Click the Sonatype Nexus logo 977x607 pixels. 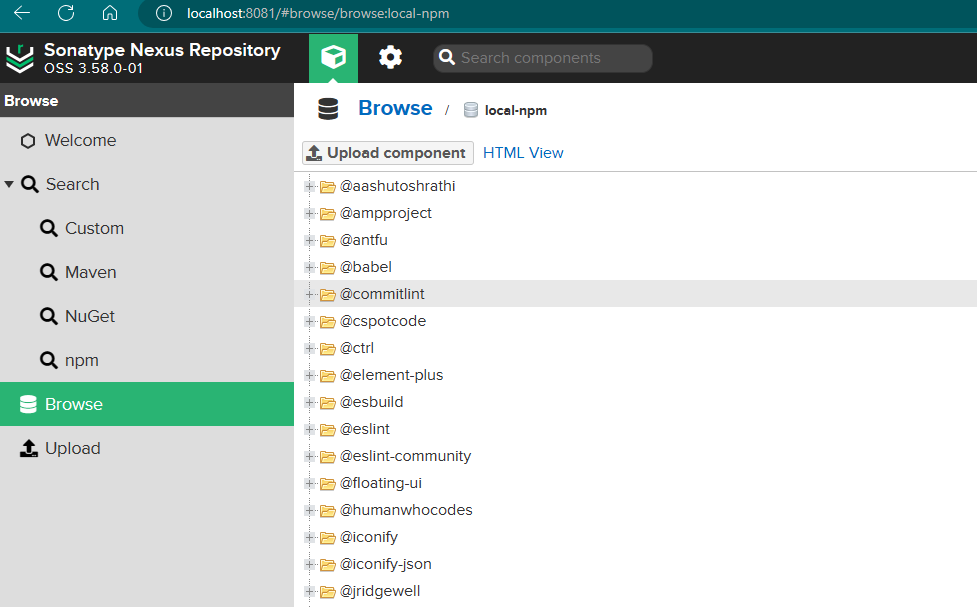coord(20,59)
